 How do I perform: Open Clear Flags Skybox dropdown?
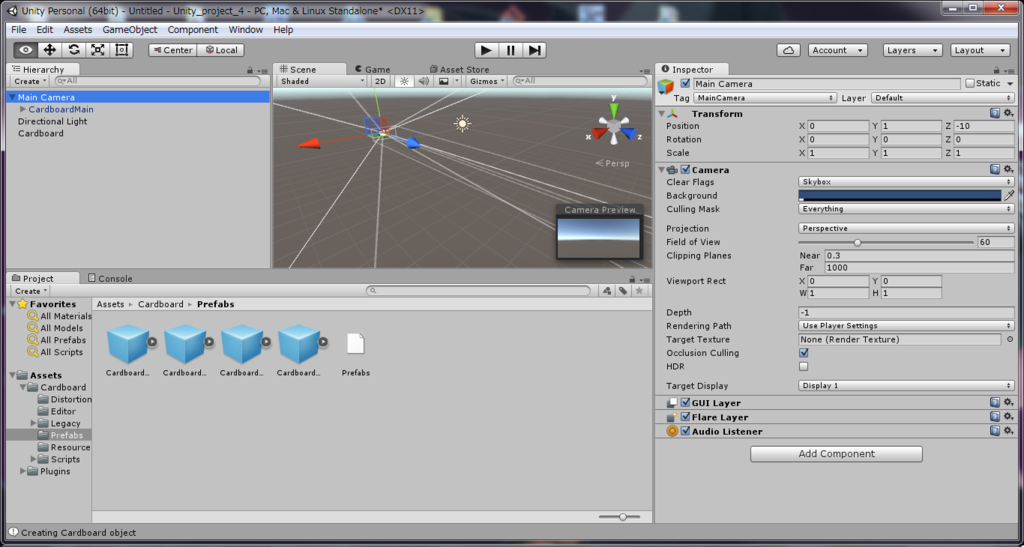pyautogui.click(x=906, y=182)
